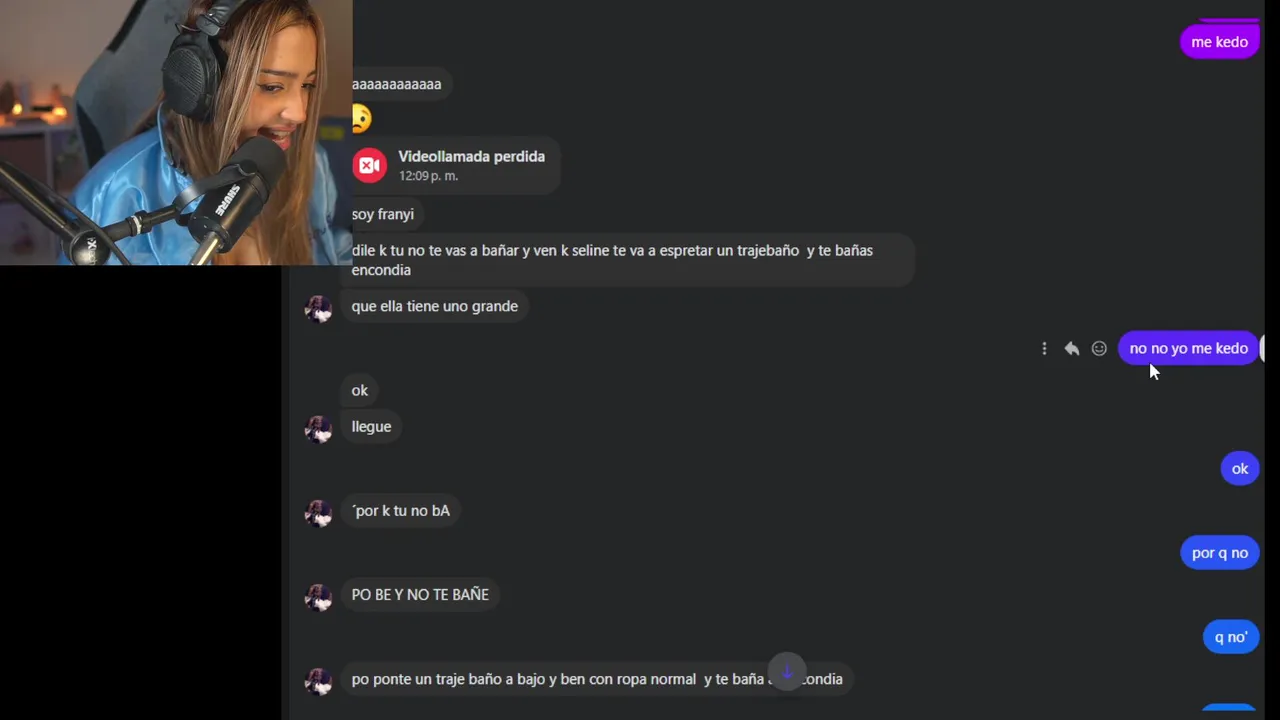Image resolution: width=1280 pixels, height=720 pixels.
Task: Click the 'por q no' sent message
Action: point(1219,552)
